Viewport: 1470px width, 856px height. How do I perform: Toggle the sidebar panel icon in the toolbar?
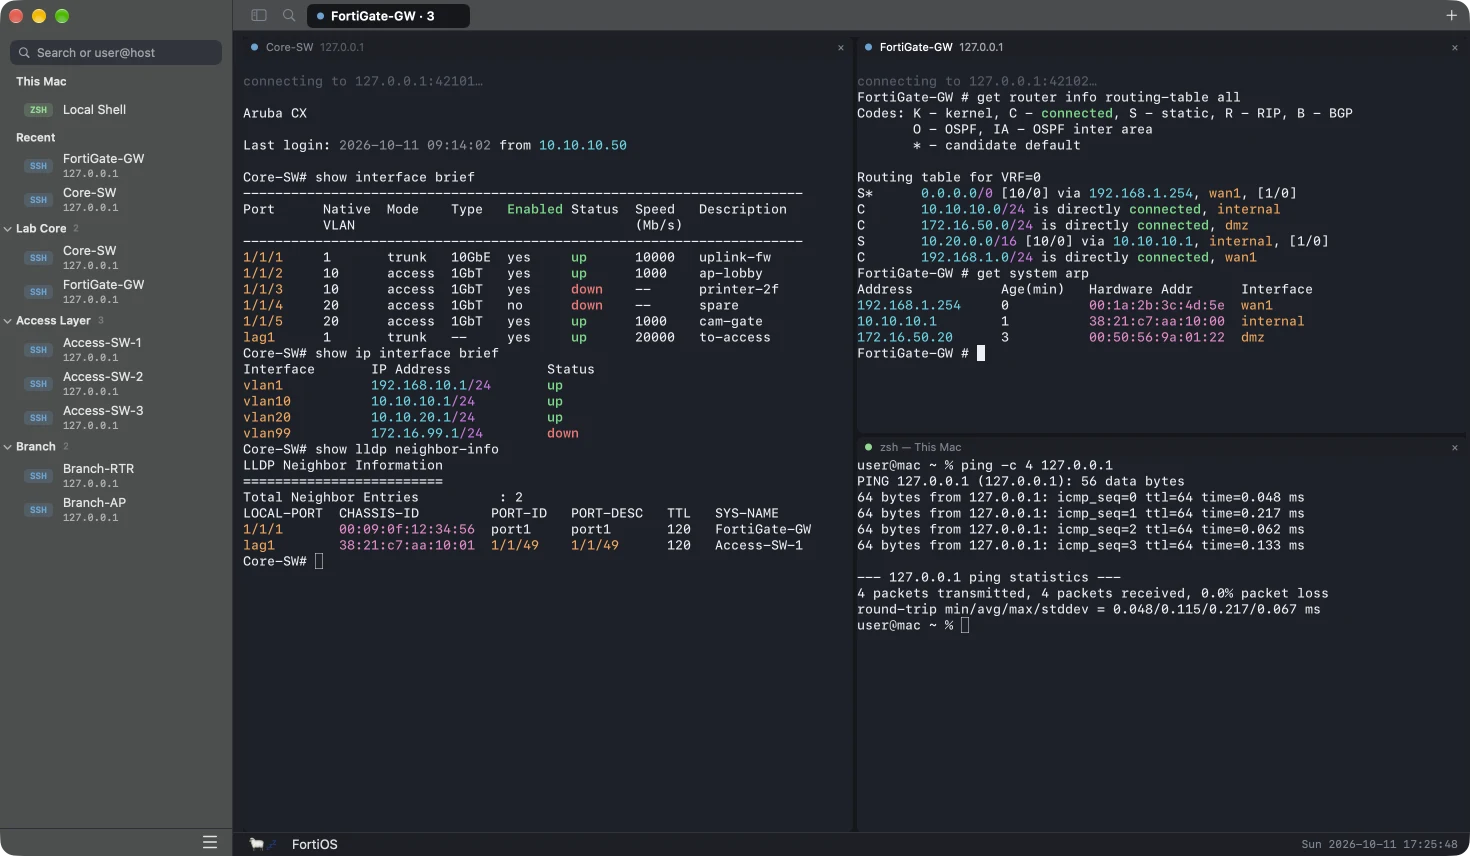pyautogui.click(x=259, y=15)
